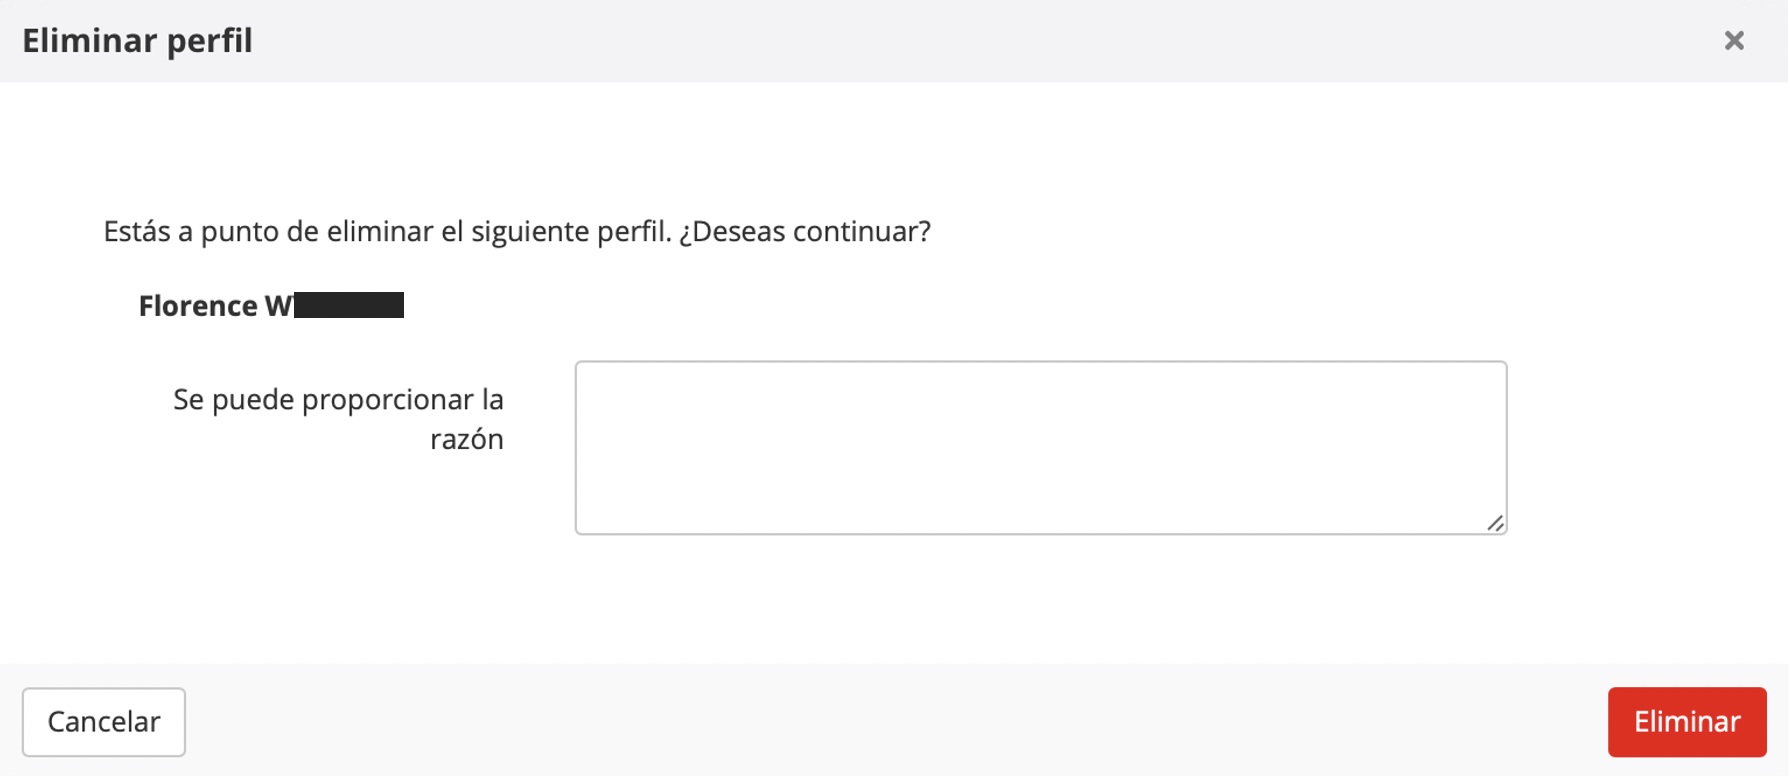1790x778 pixels.
Task: Click empty gray header bar area
Action: click(x=900, y=41)
